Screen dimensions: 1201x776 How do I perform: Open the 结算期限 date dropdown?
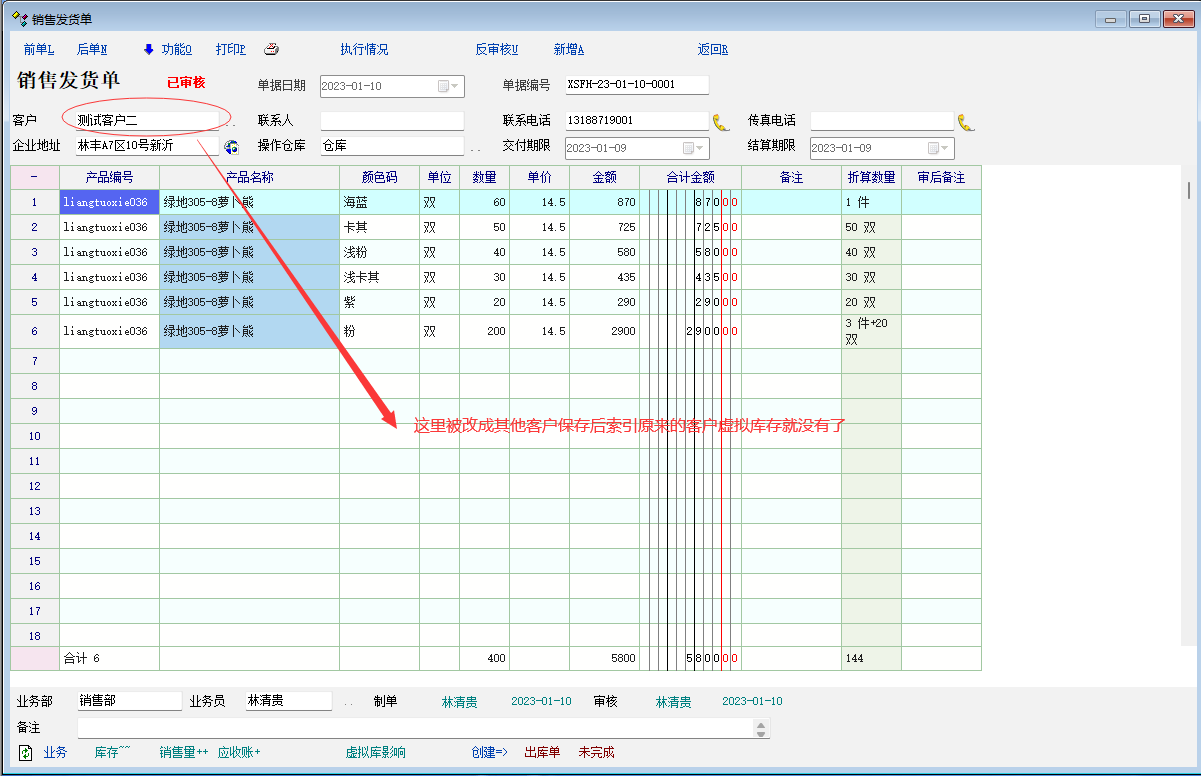pyautogui.click(x=946, y=148)
